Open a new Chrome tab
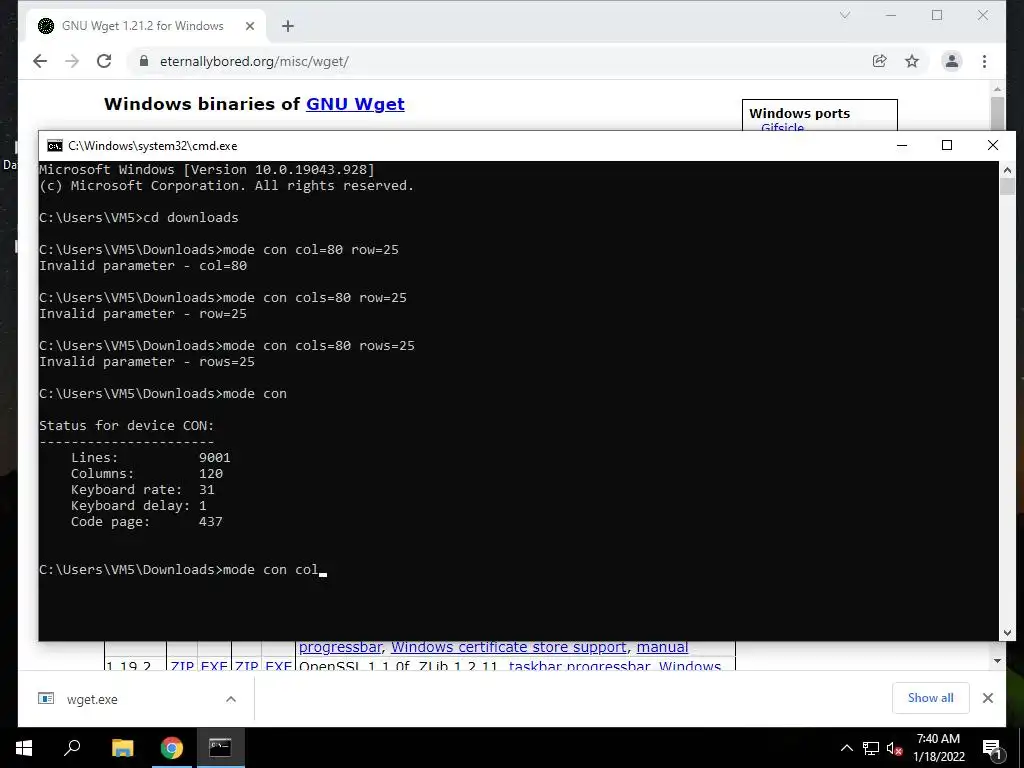Image resolution: width=1024 pixels, height=768 pixels. [288, 26]
